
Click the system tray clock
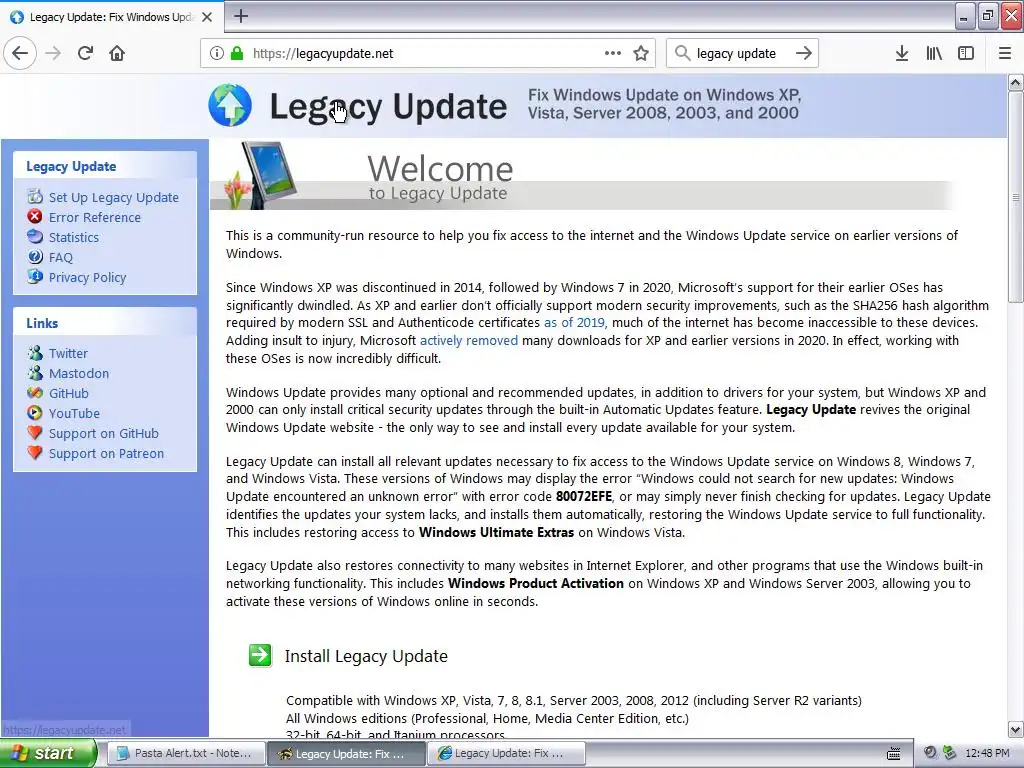pyautogui.click(x=987, y=753)
